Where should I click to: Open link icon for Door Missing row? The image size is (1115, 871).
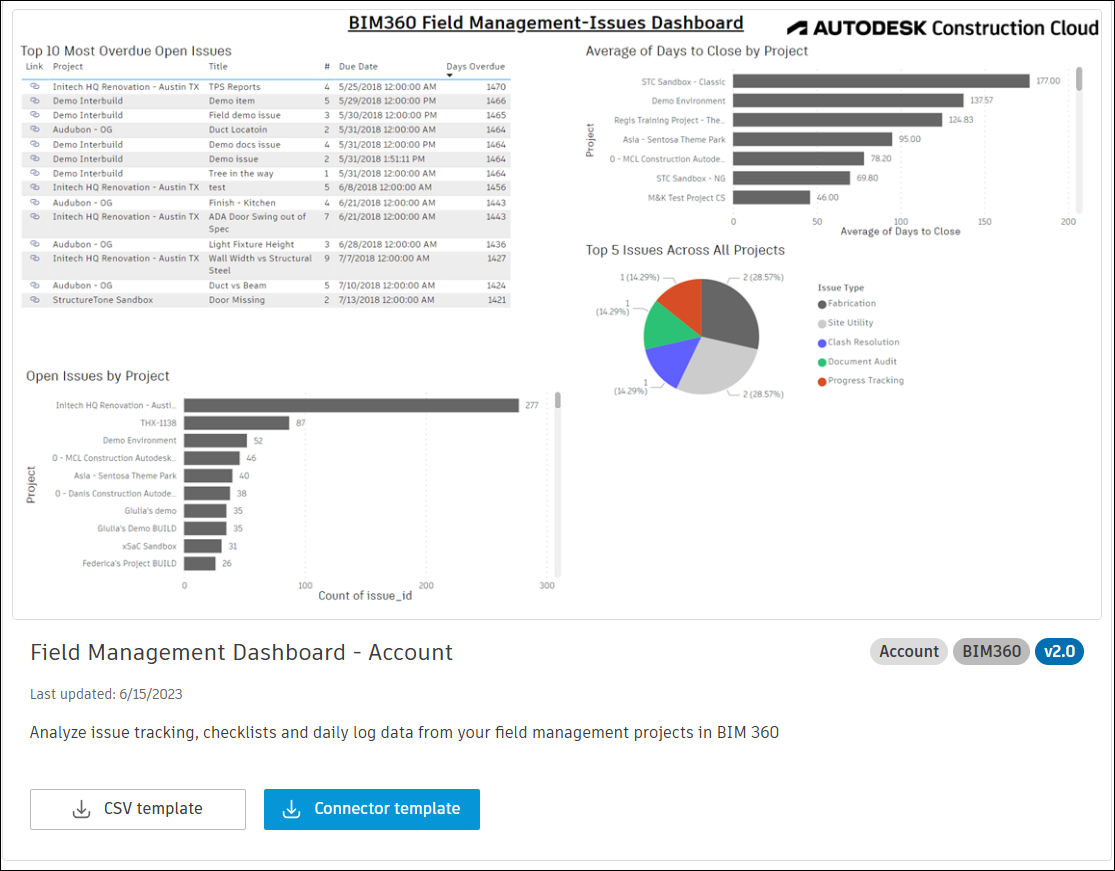pyautogui.click(x=34, y=299)
